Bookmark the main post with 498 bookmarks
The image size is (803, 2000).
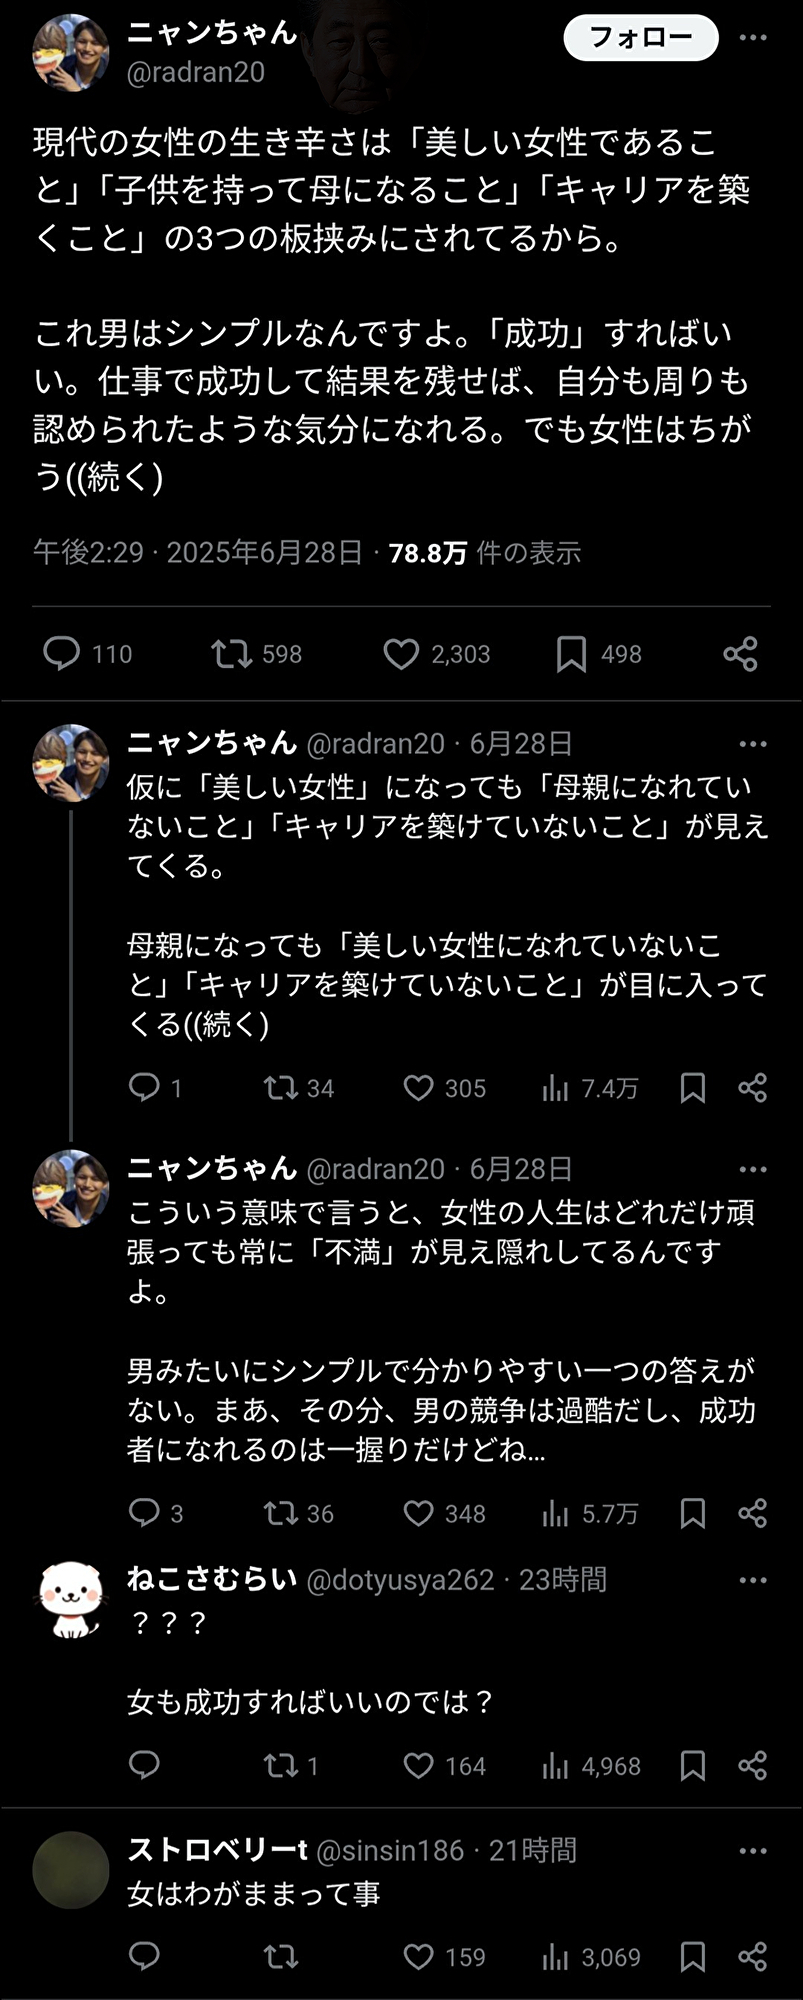[571, 654]
